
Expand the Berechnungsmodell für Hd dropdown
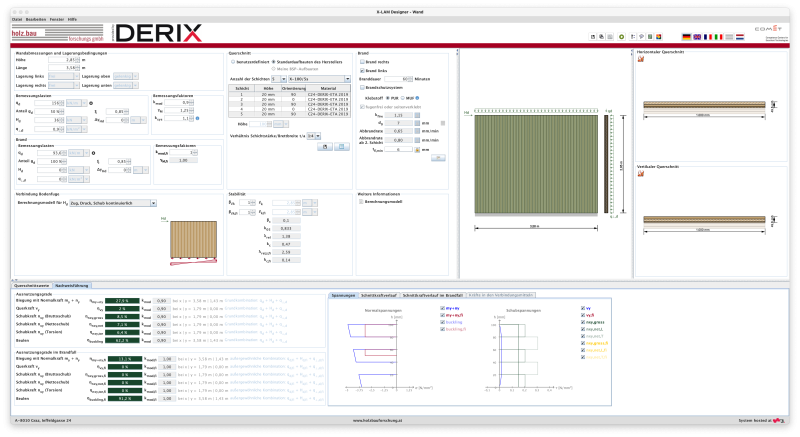(x=113, y=203)
